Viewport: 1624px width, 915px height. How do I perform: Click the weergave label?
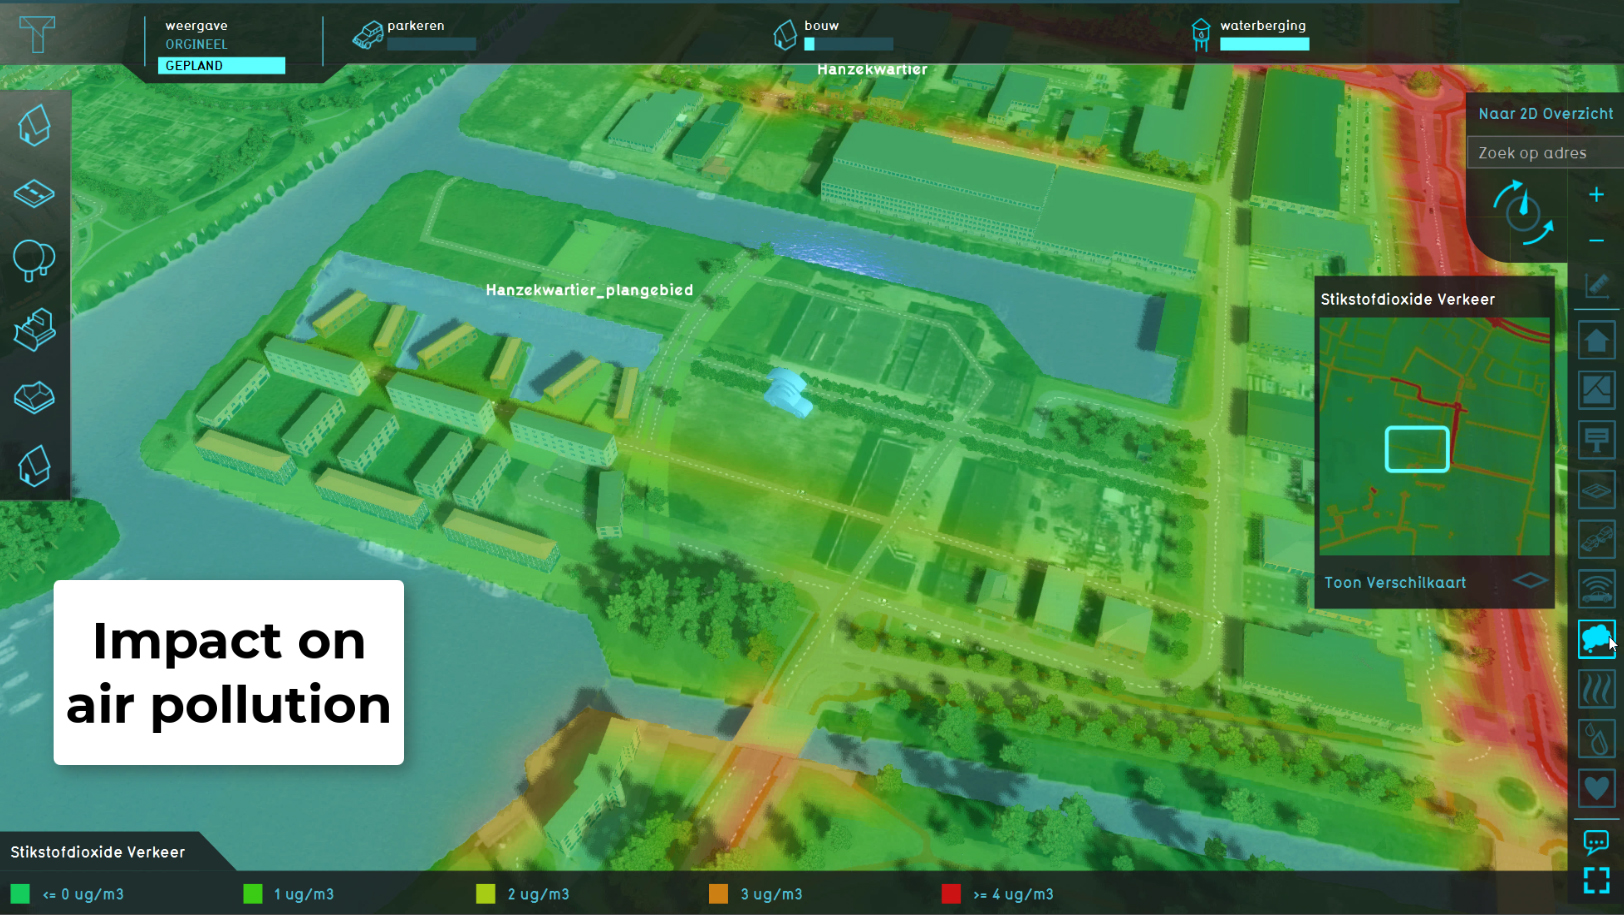pos(196,25)
